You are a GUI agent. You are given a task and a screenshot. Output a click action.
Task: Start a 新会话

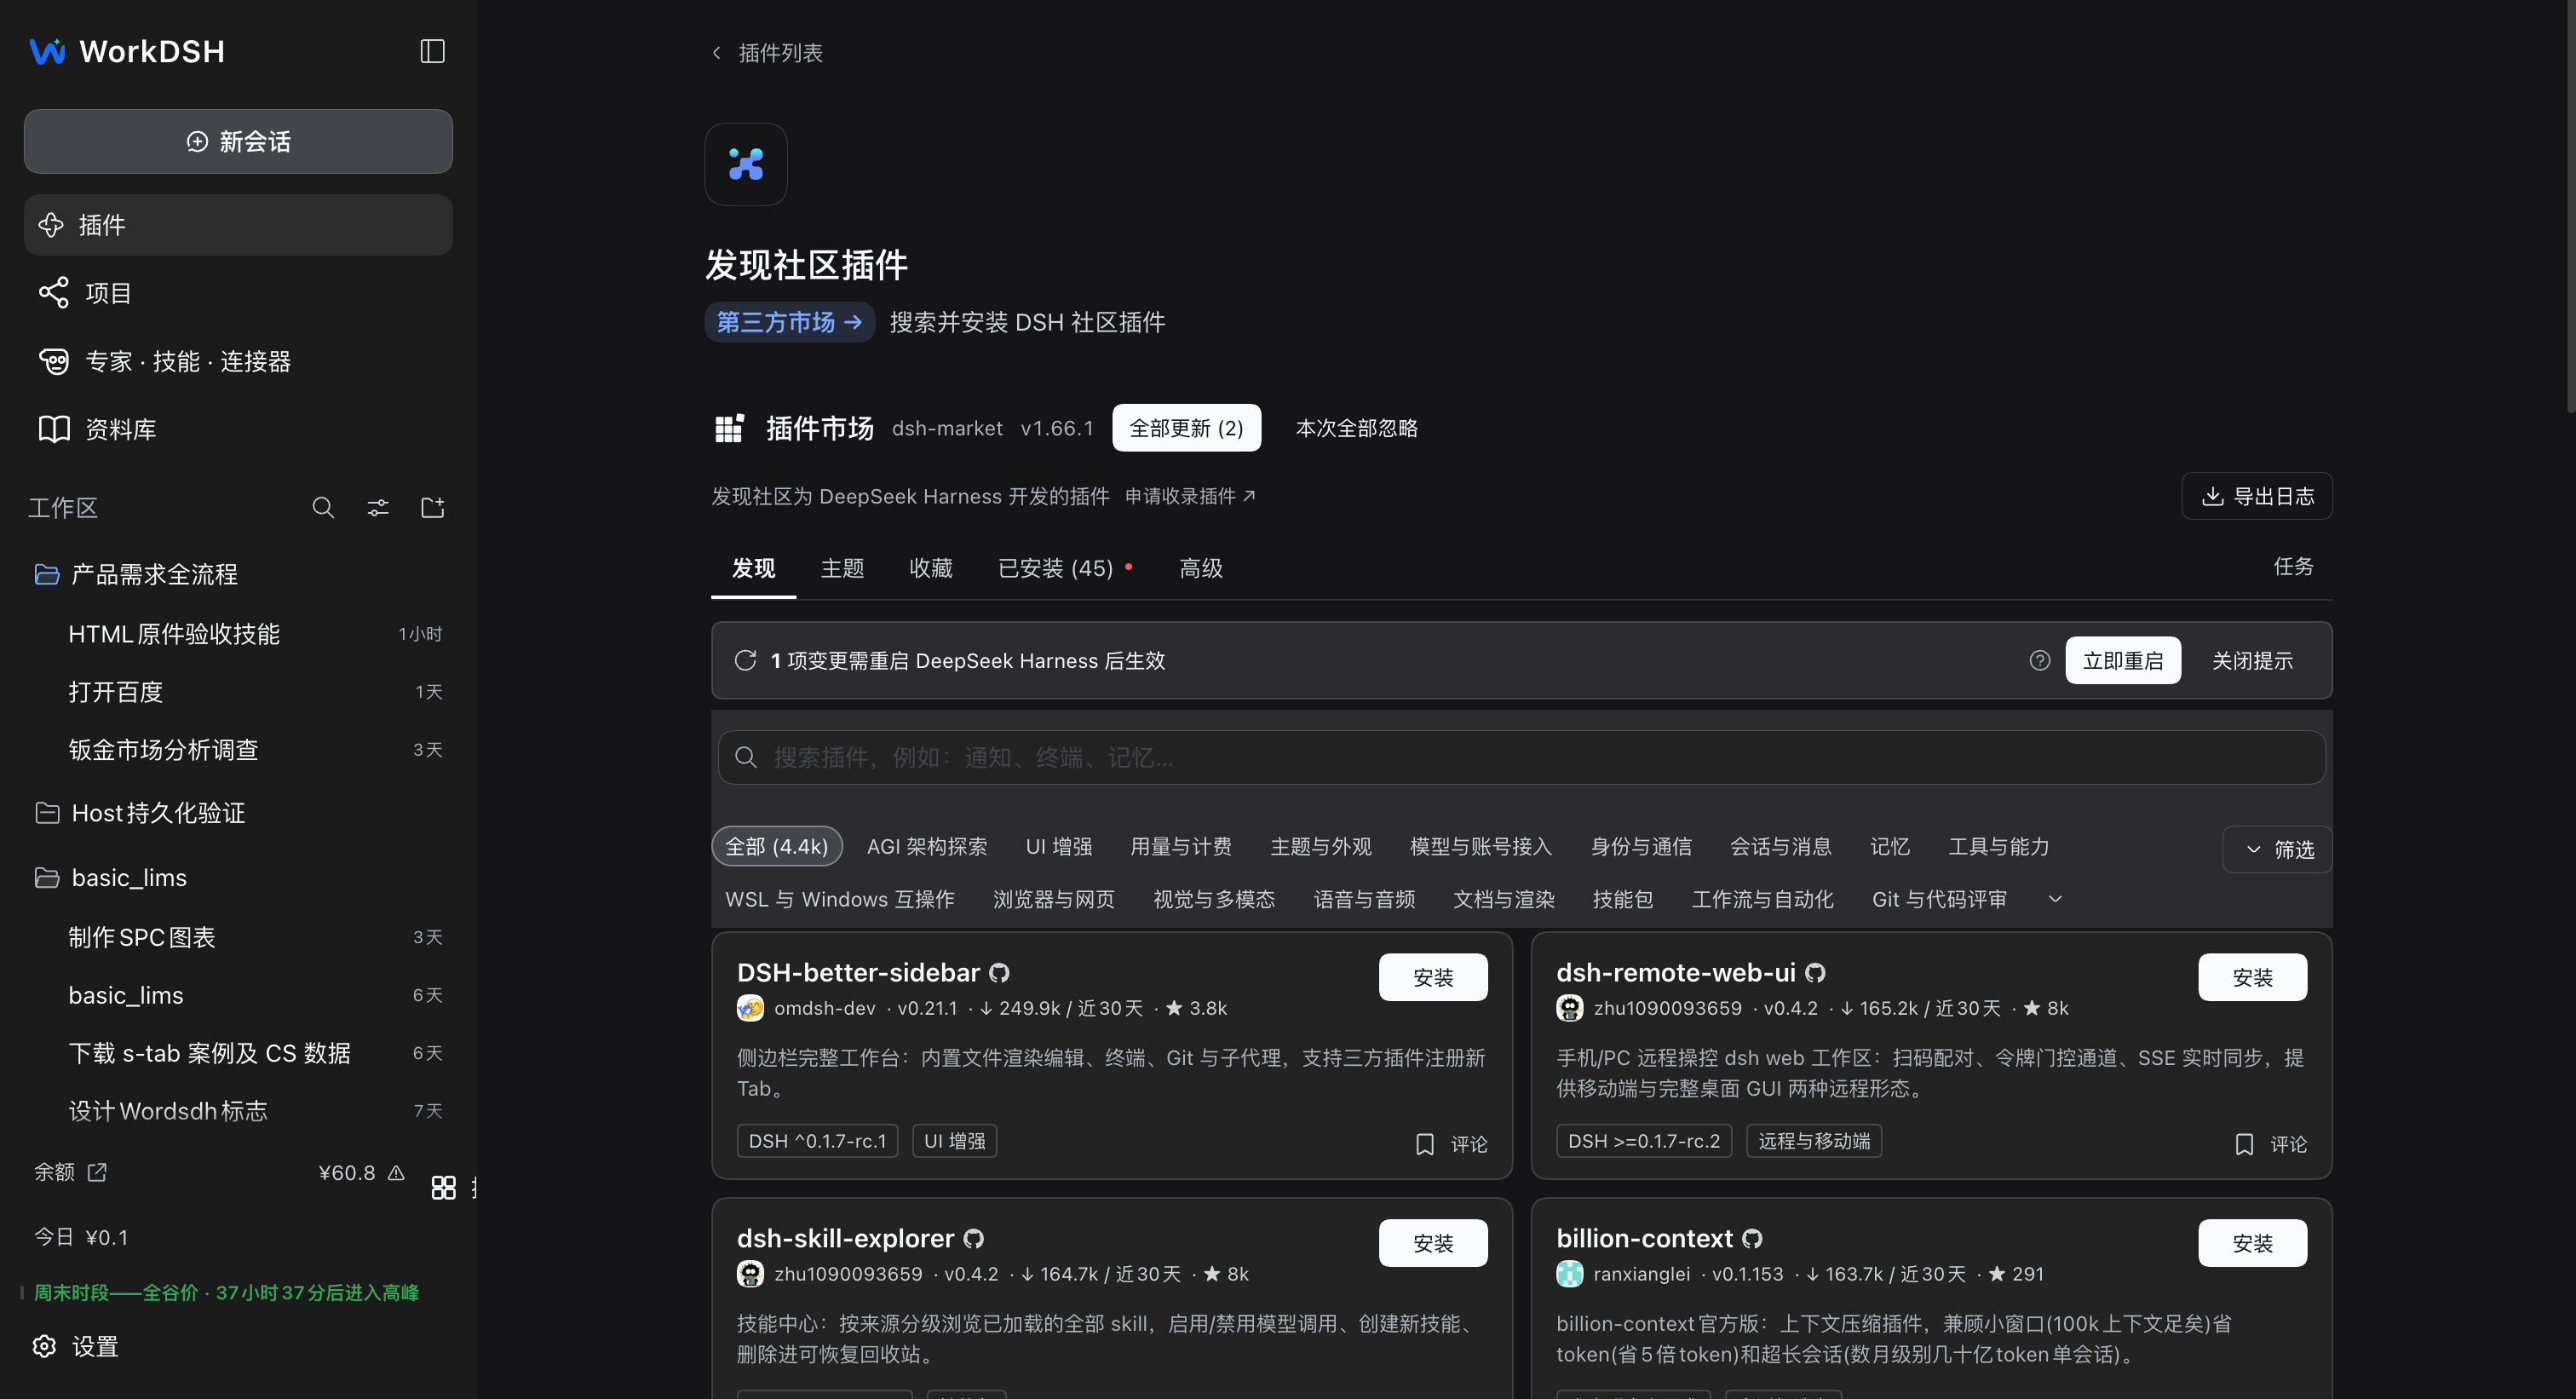point(238,141)
